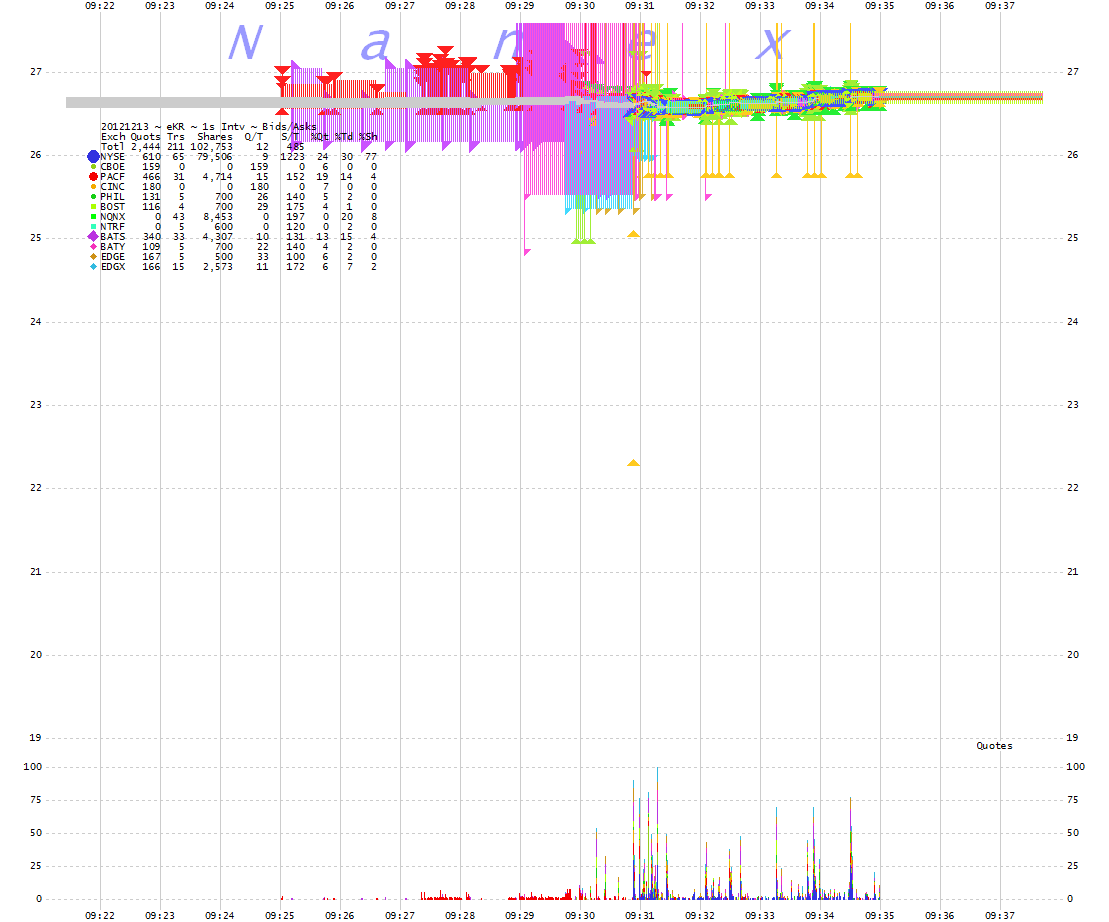
Task: Click the orange CINC legend dot
Action: [93, 187]
